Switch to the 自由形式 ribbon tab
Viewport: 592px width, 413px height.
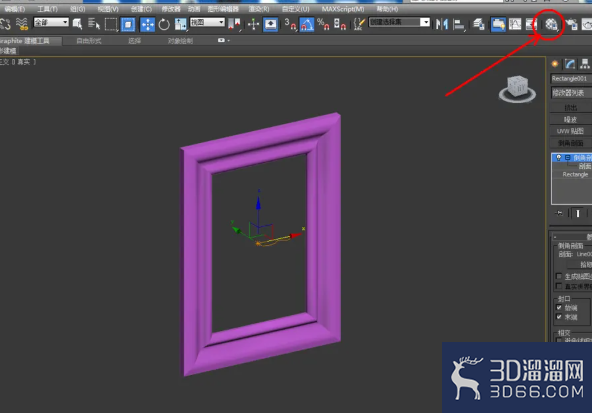(x=89, y=41)
